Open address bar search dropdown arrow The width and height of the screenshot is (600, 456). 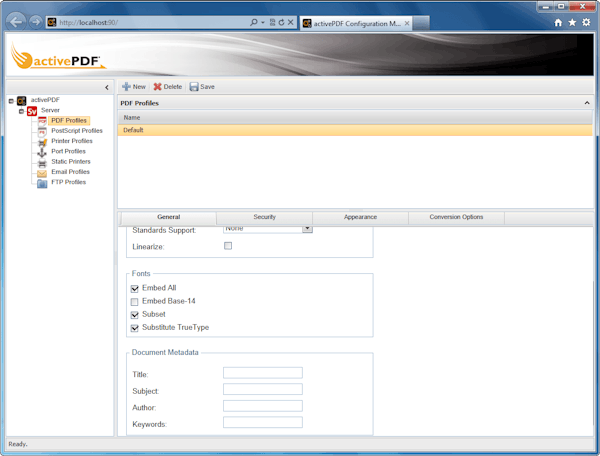[x=263, y=23]
